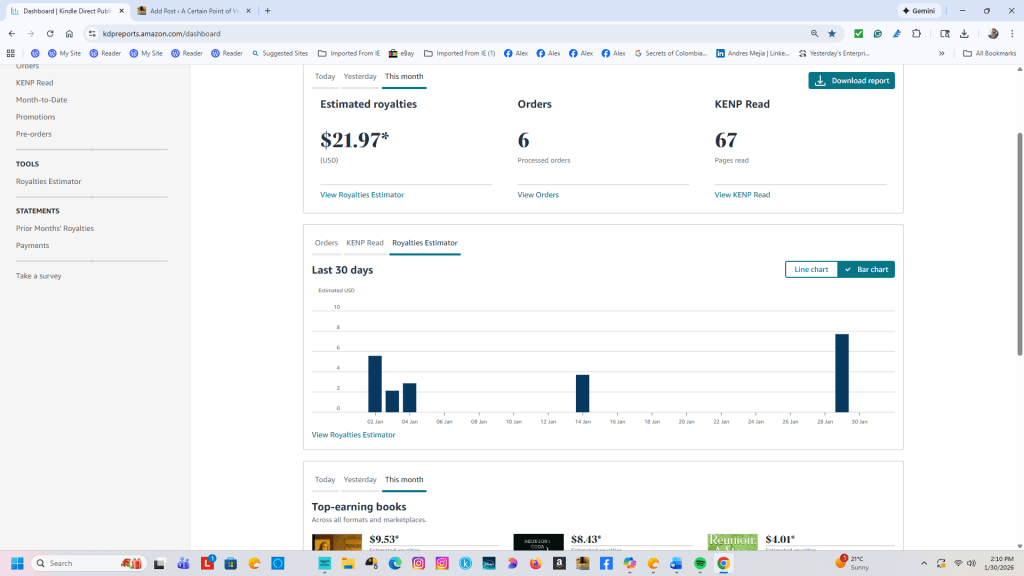Click the browser home icon
Image resolution: width=1024 pixels, height=576 pixels.
point(69,33)
